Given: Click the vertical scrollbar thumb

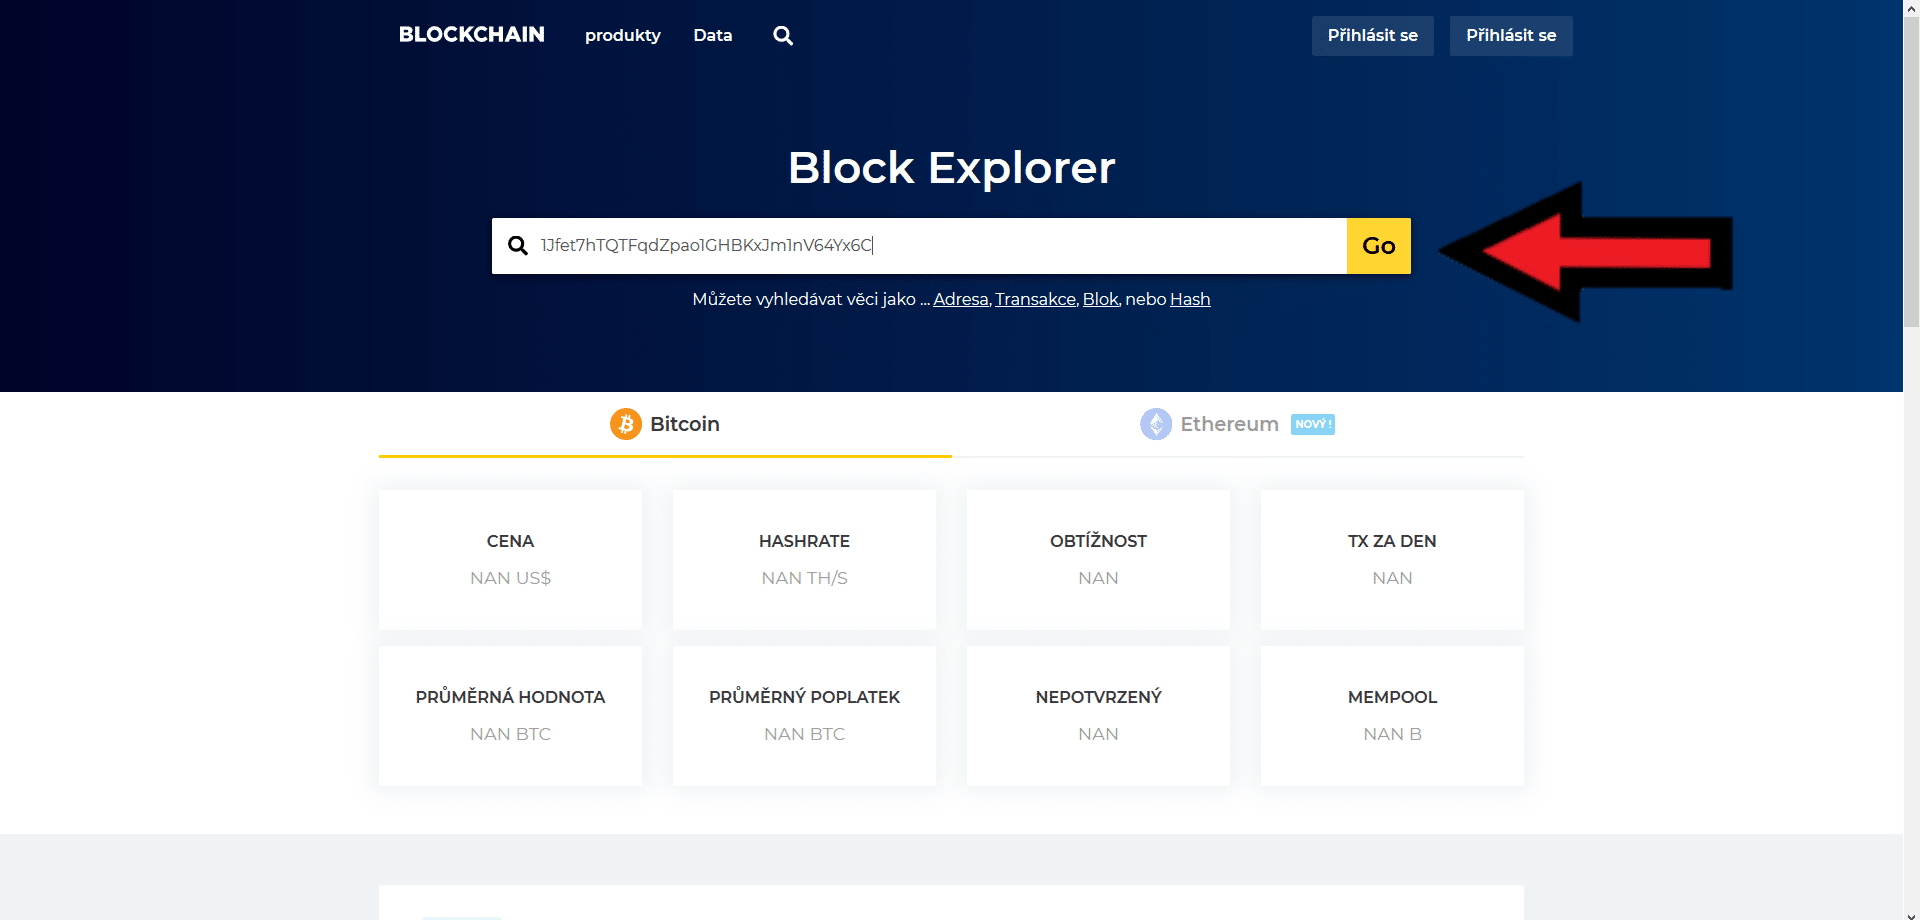Looking at the screenshot, I should click(1911, 172).
